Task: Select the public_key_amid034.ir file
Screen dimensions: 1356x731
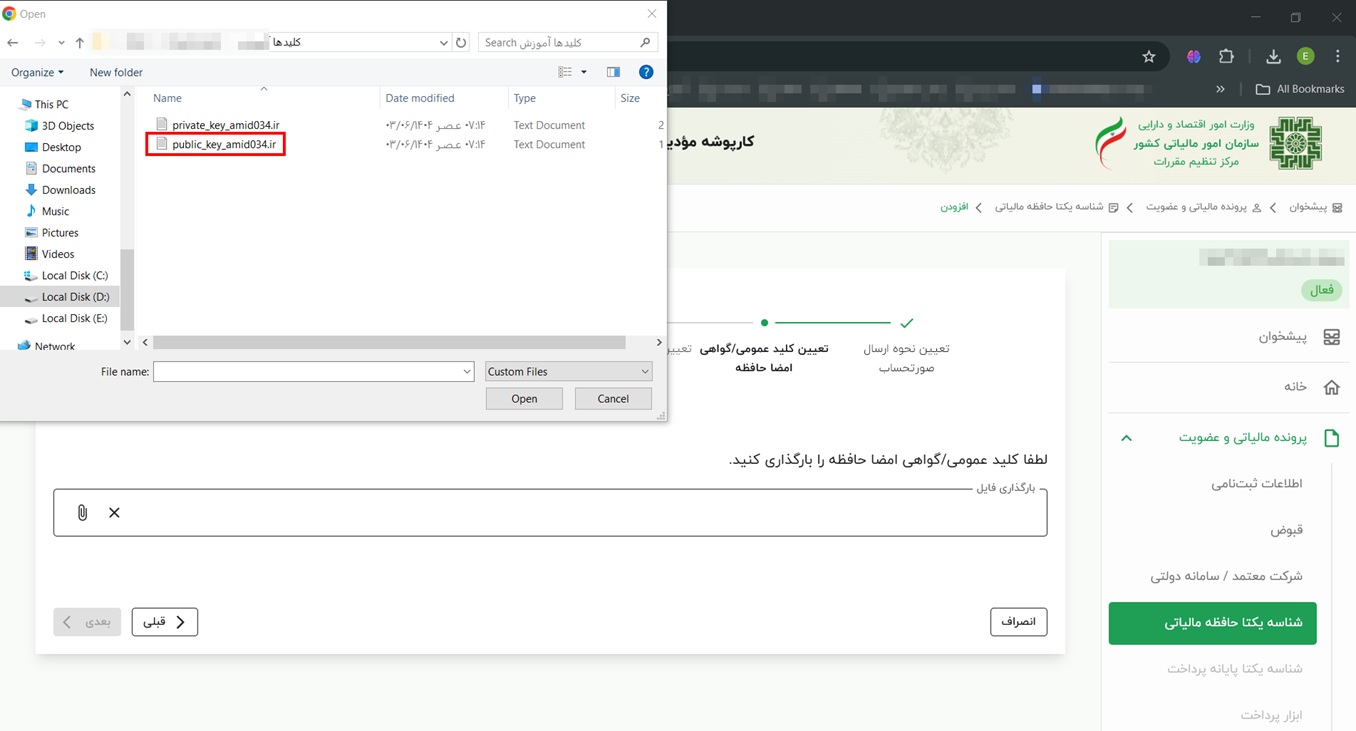Action: pyautogui.click(x=223, y=145)
